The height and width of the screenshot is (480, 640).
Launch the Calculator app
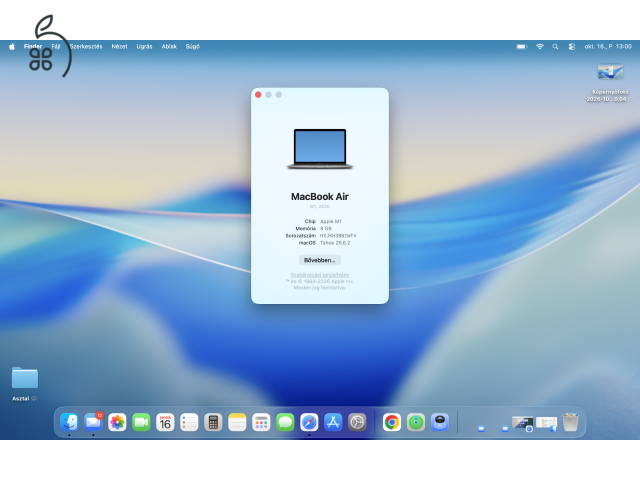coord(213,422)
